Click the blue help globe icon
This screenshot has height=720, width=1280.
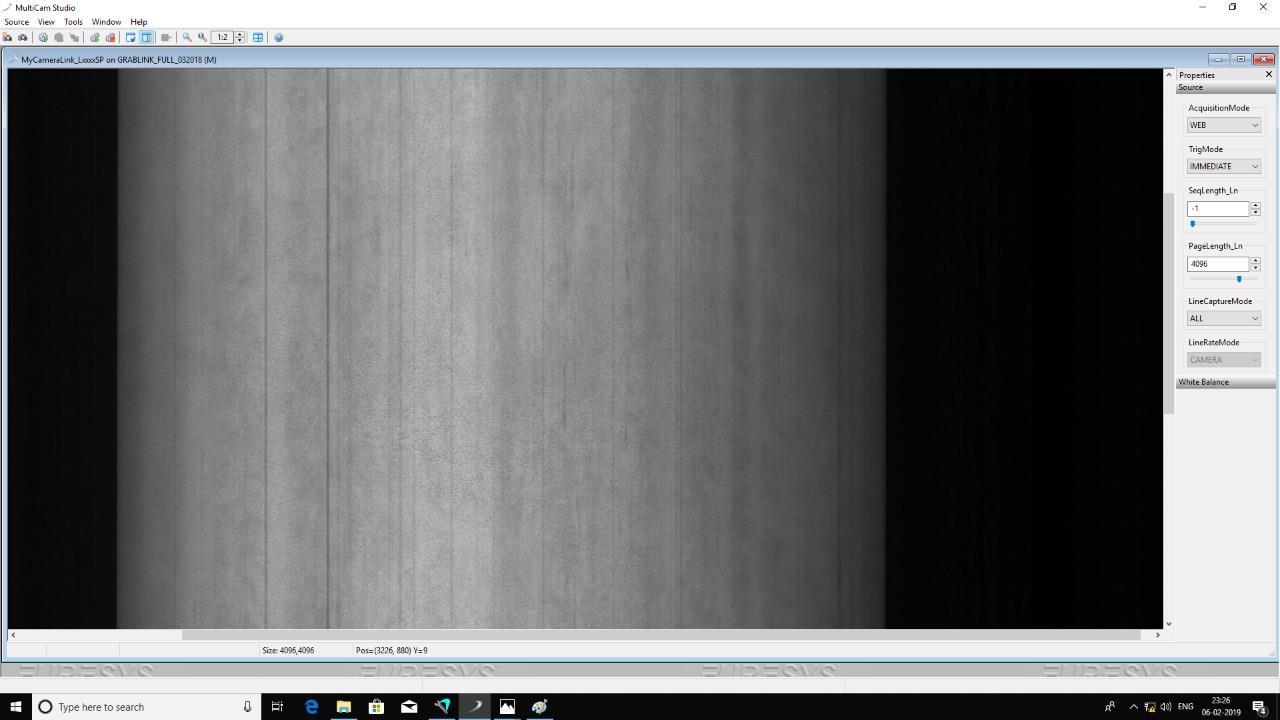(x=279, y=37)
